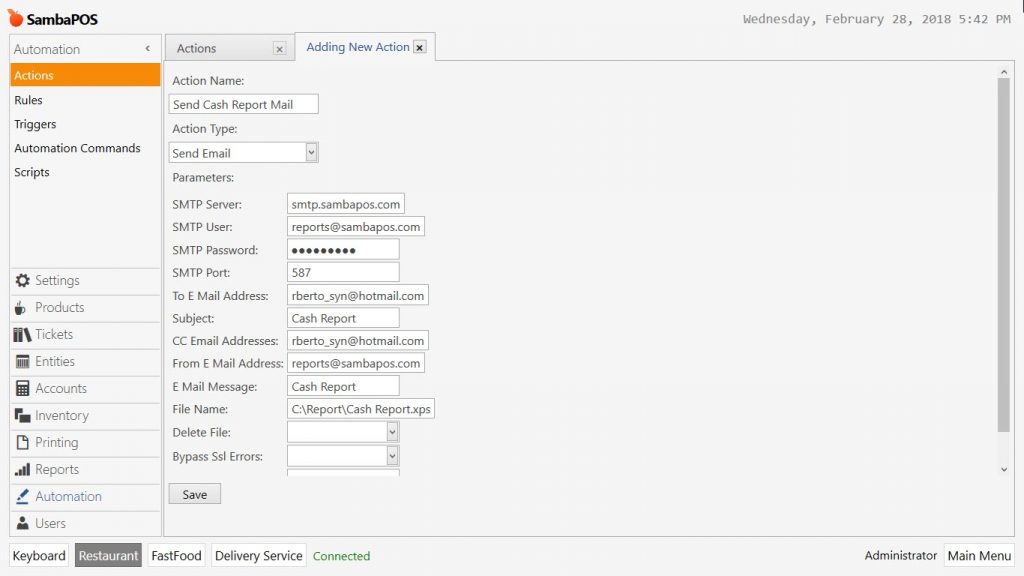Screen dimensions: 1024x576
Task: Select Actions in the Automation menu
Action: tap(85, 75)
